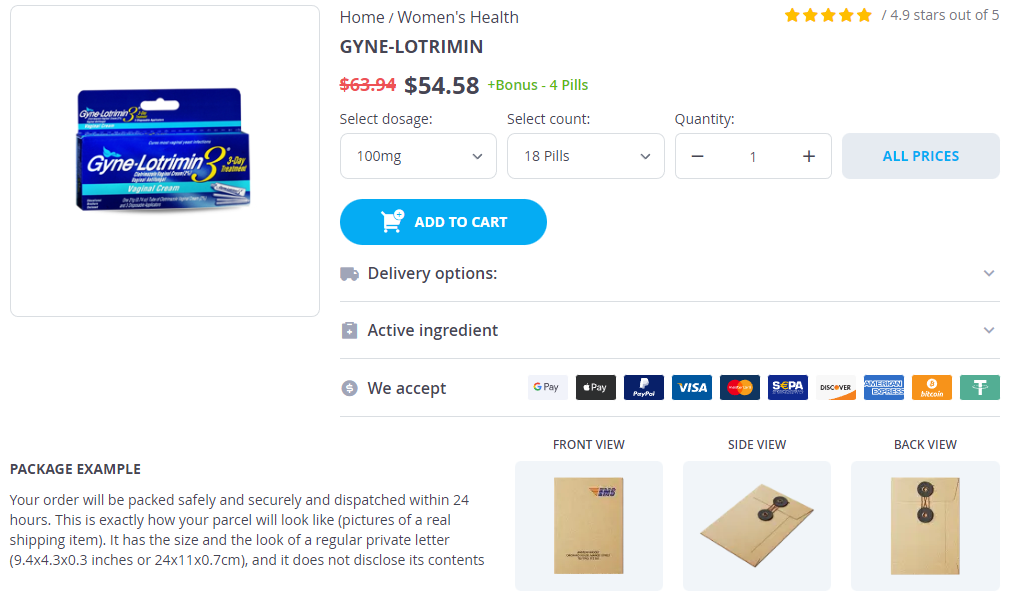Increase quantity with the plus button
This screenshot has height=607, width=1014.
(x=809, y=156)
